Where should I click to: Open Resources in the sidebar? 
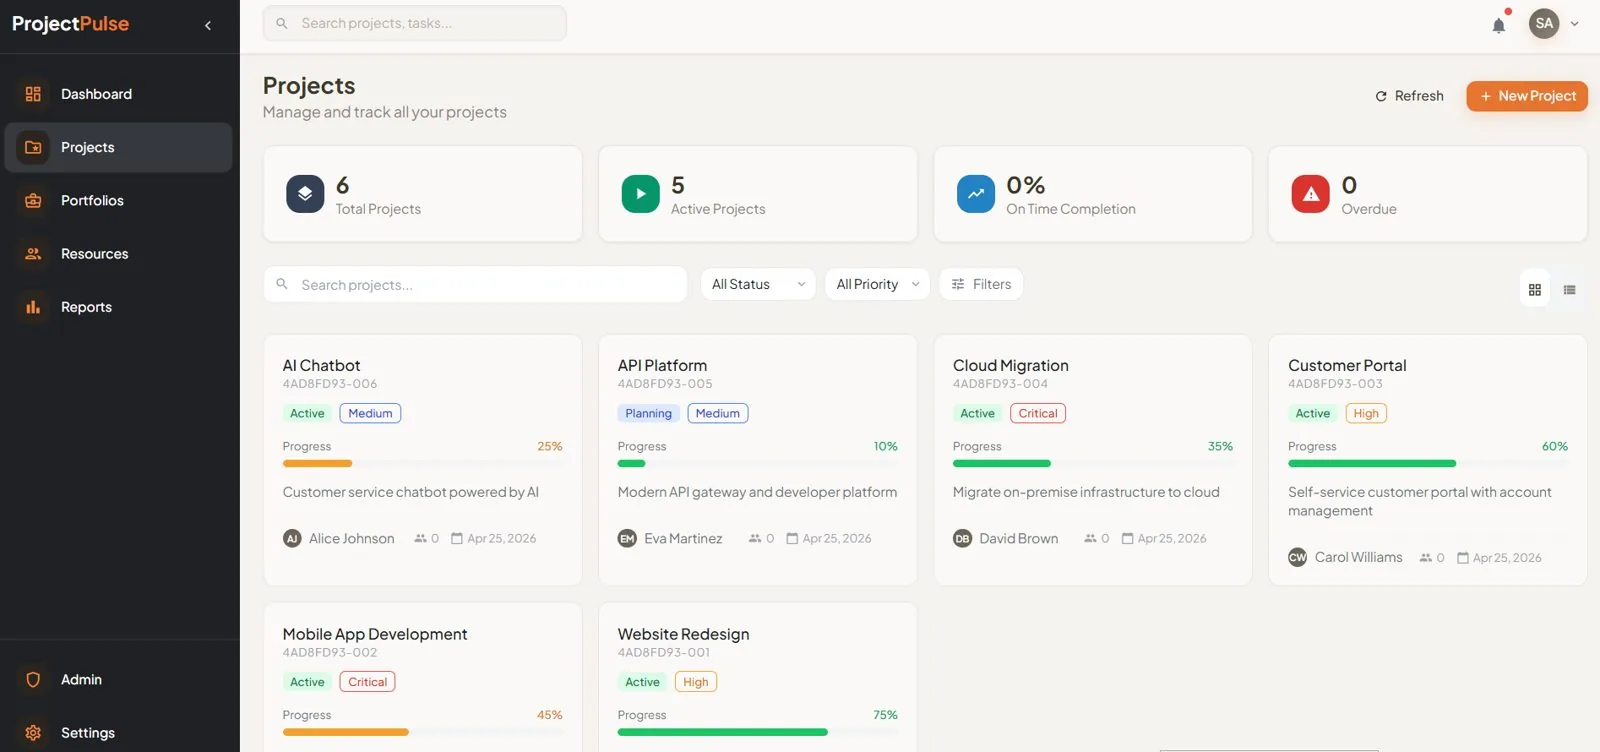point(118,254)
